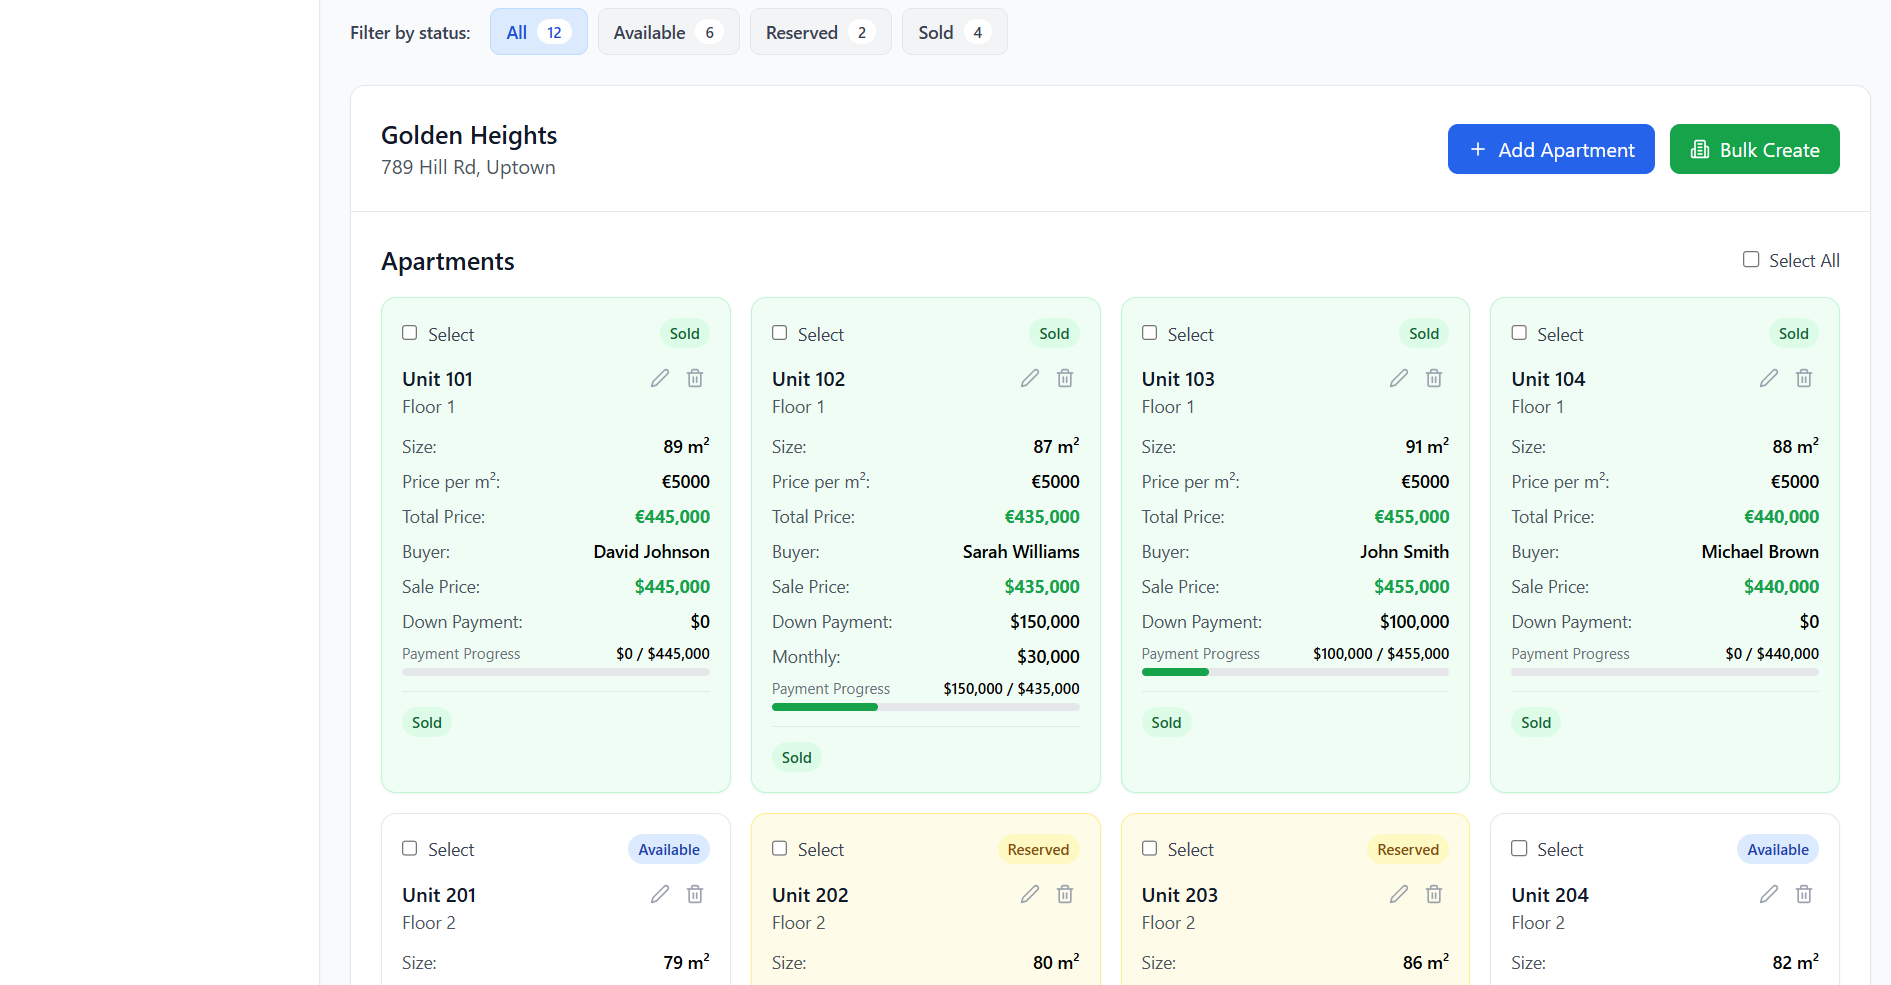Open the editor for Unit 104 via pencil icon
The width and height of the screenshot is (1891, 985).
(1769, 378)
